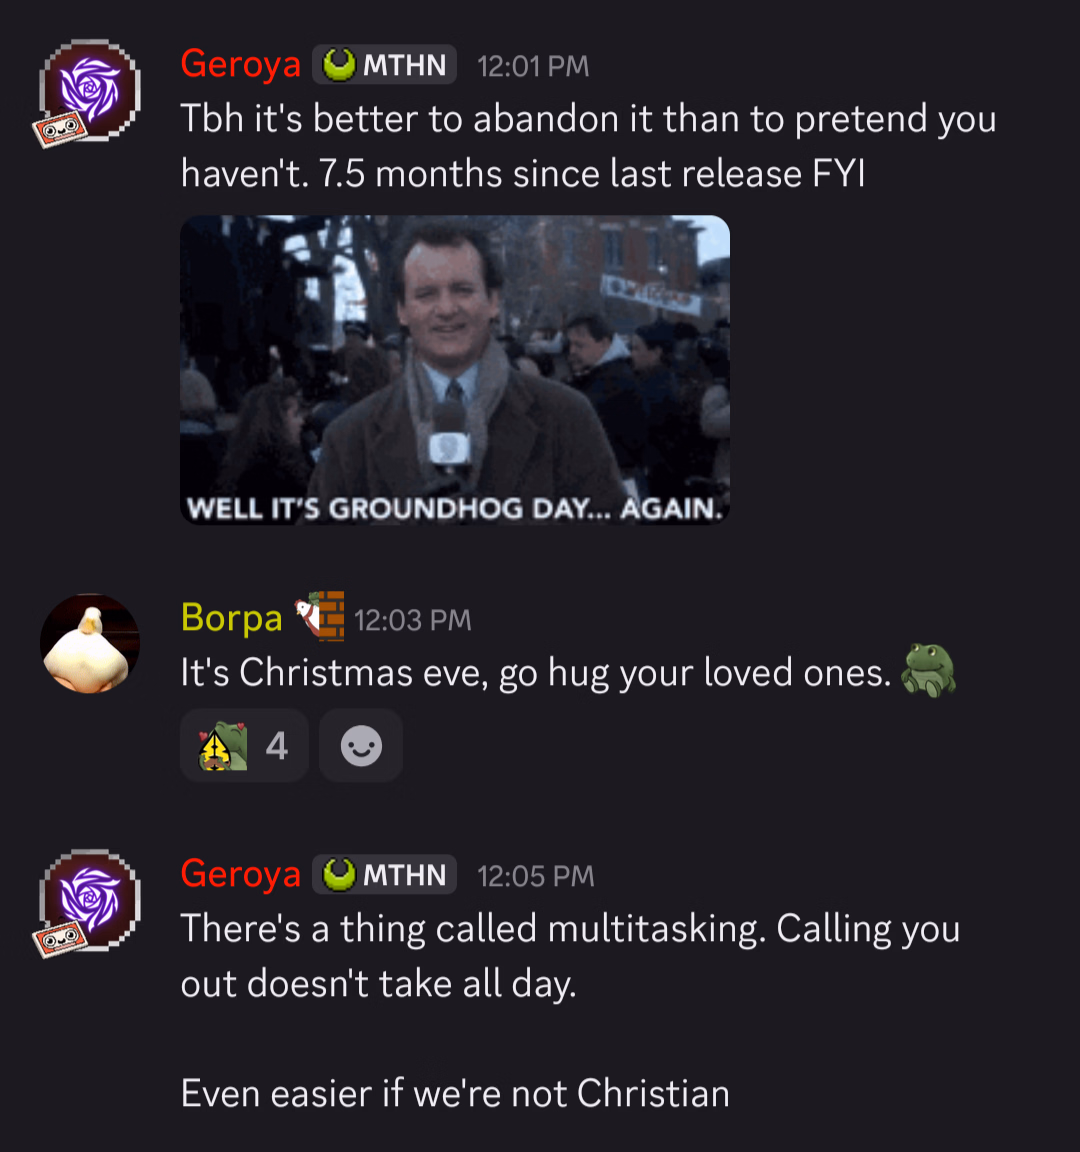Click the 12:05 PM timestamp

[536, 876]
